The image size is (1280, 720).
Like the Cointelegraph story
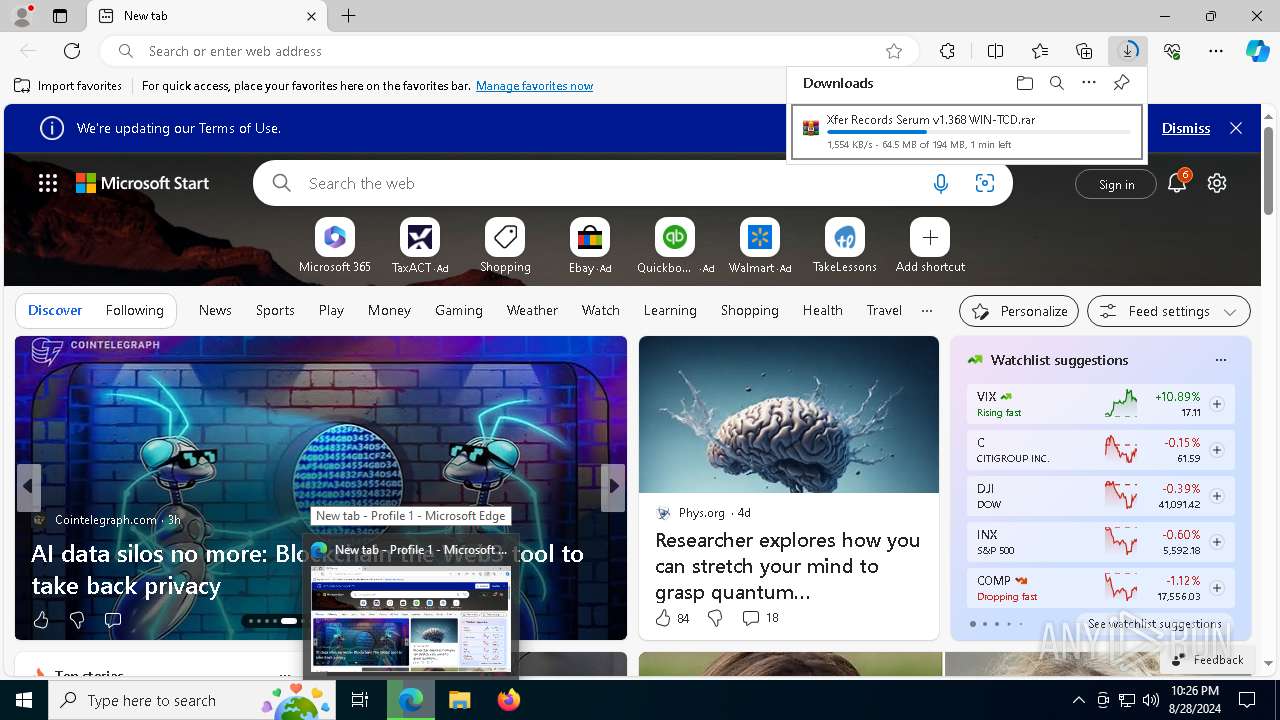41,620
